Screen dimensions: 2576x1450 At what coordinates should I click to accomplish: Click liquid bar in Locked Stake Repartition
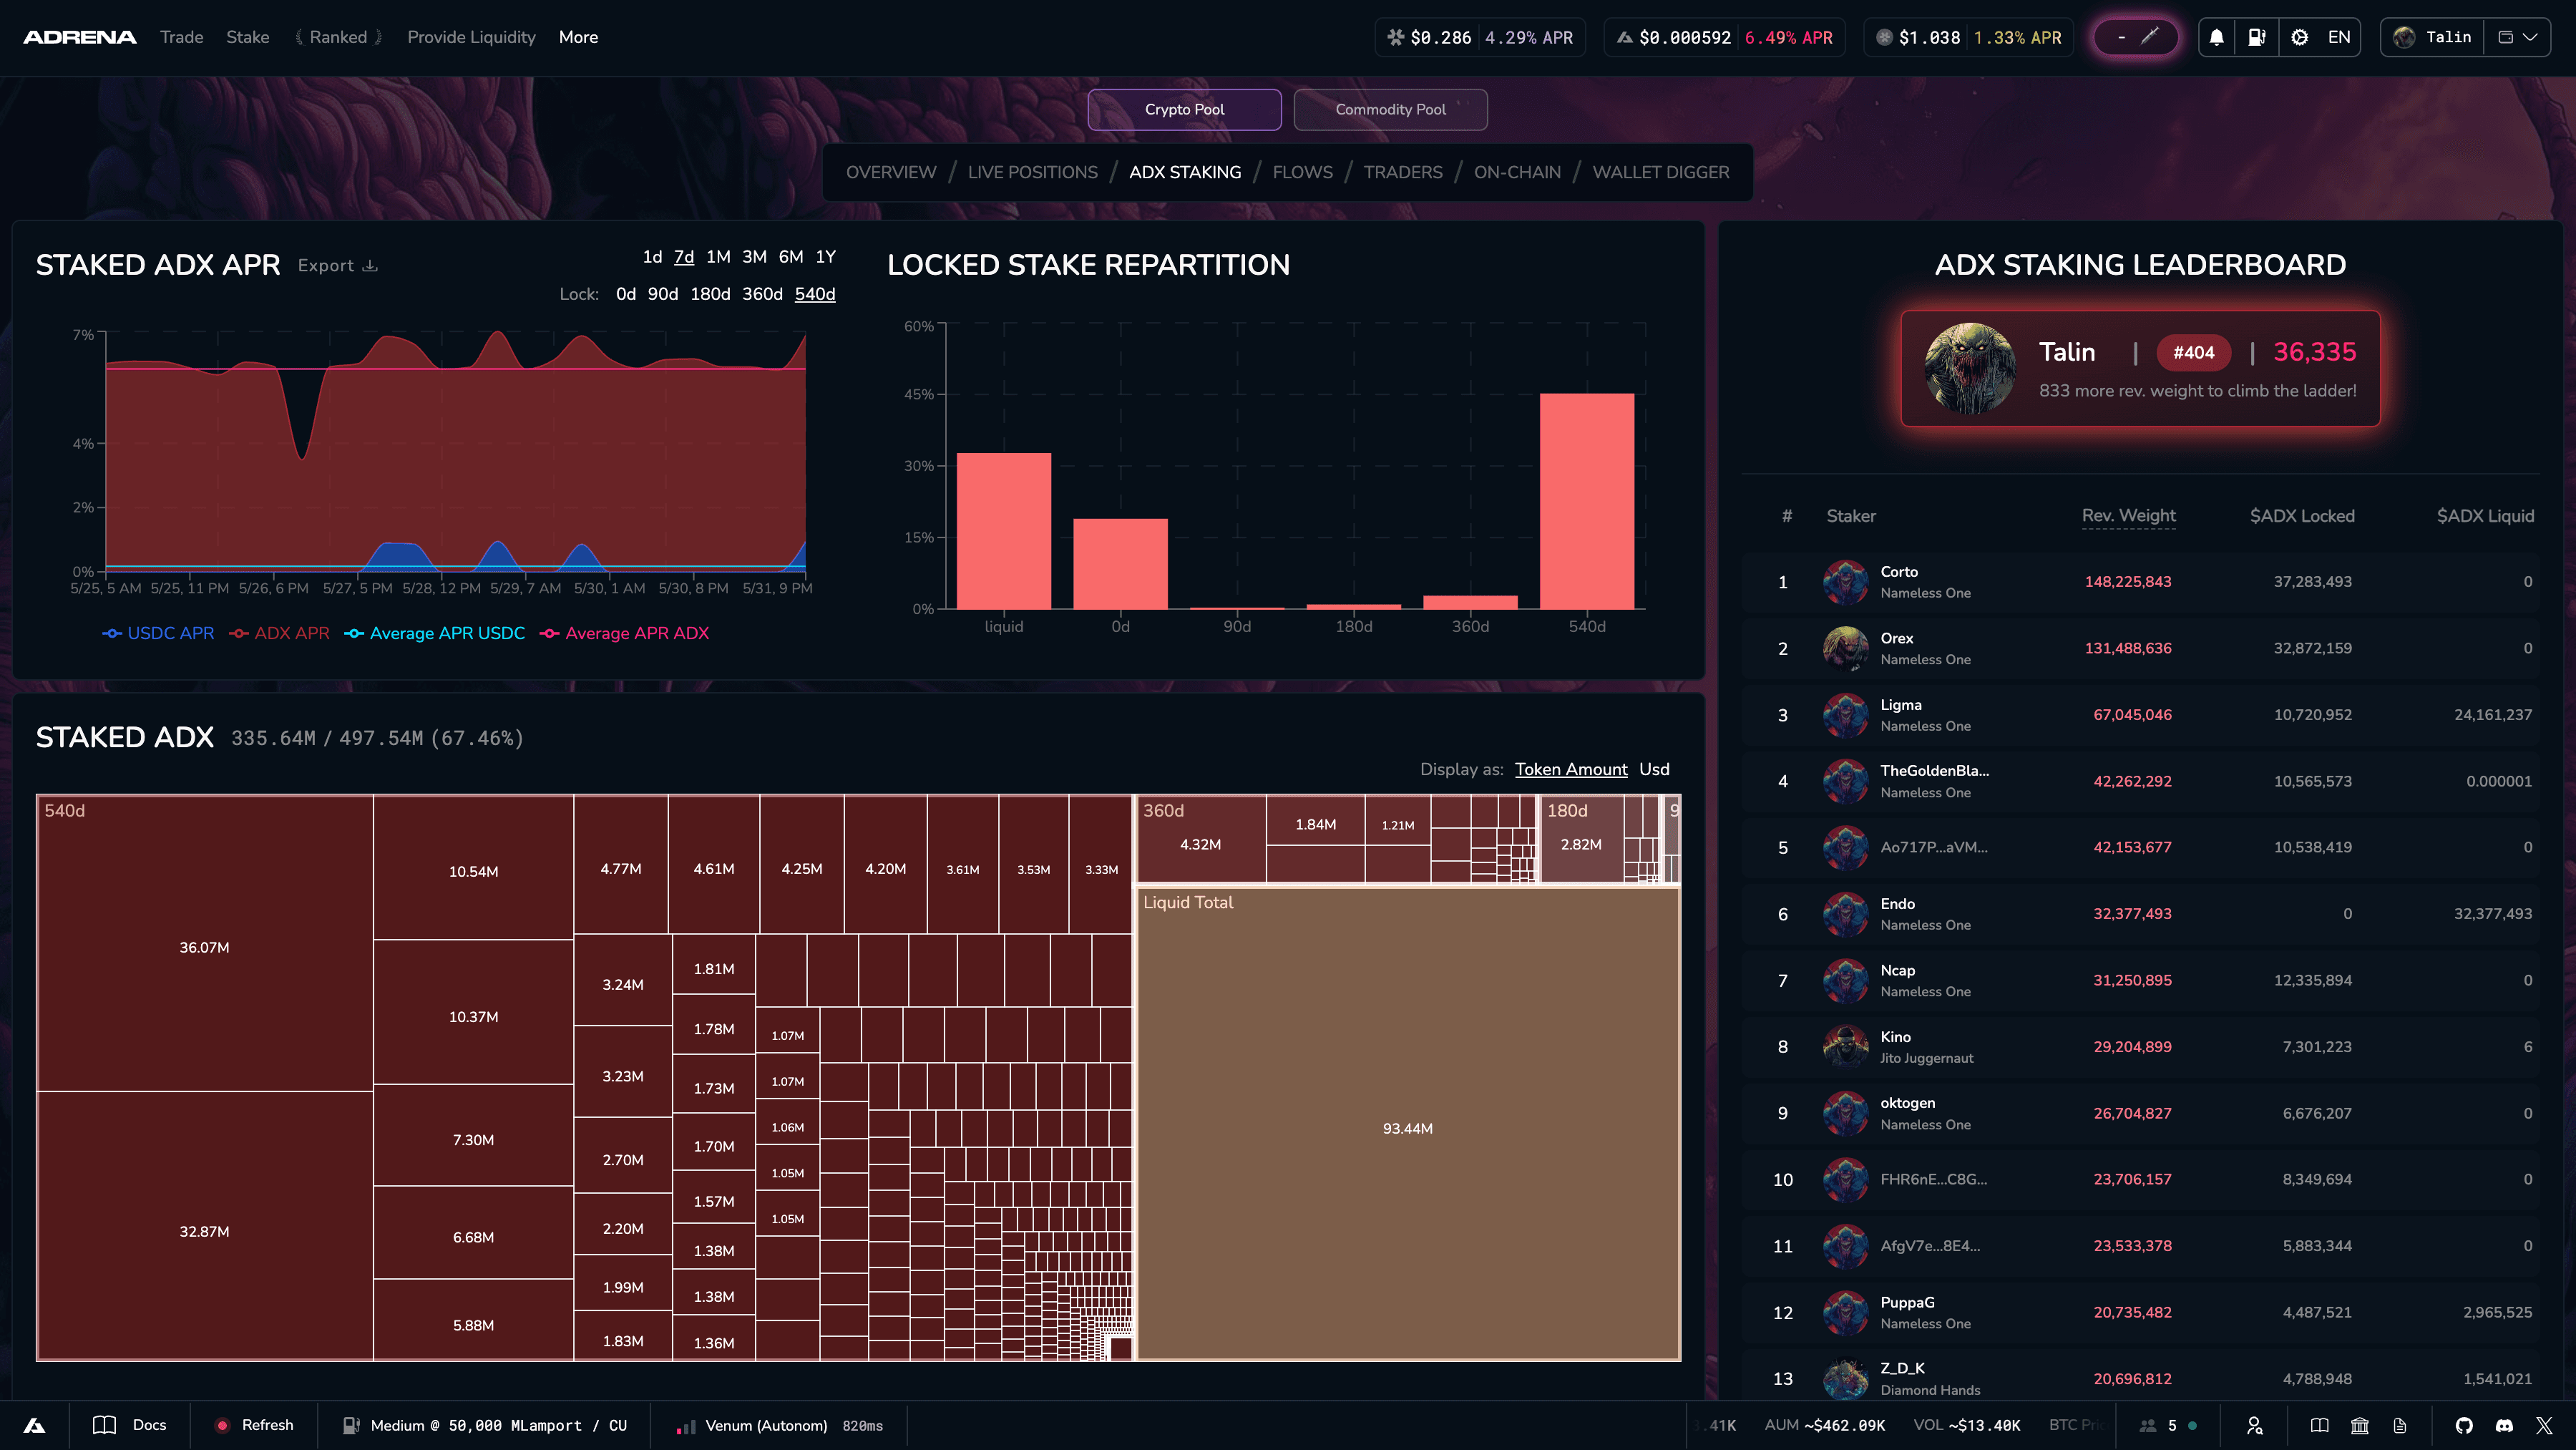point(1003,531)
